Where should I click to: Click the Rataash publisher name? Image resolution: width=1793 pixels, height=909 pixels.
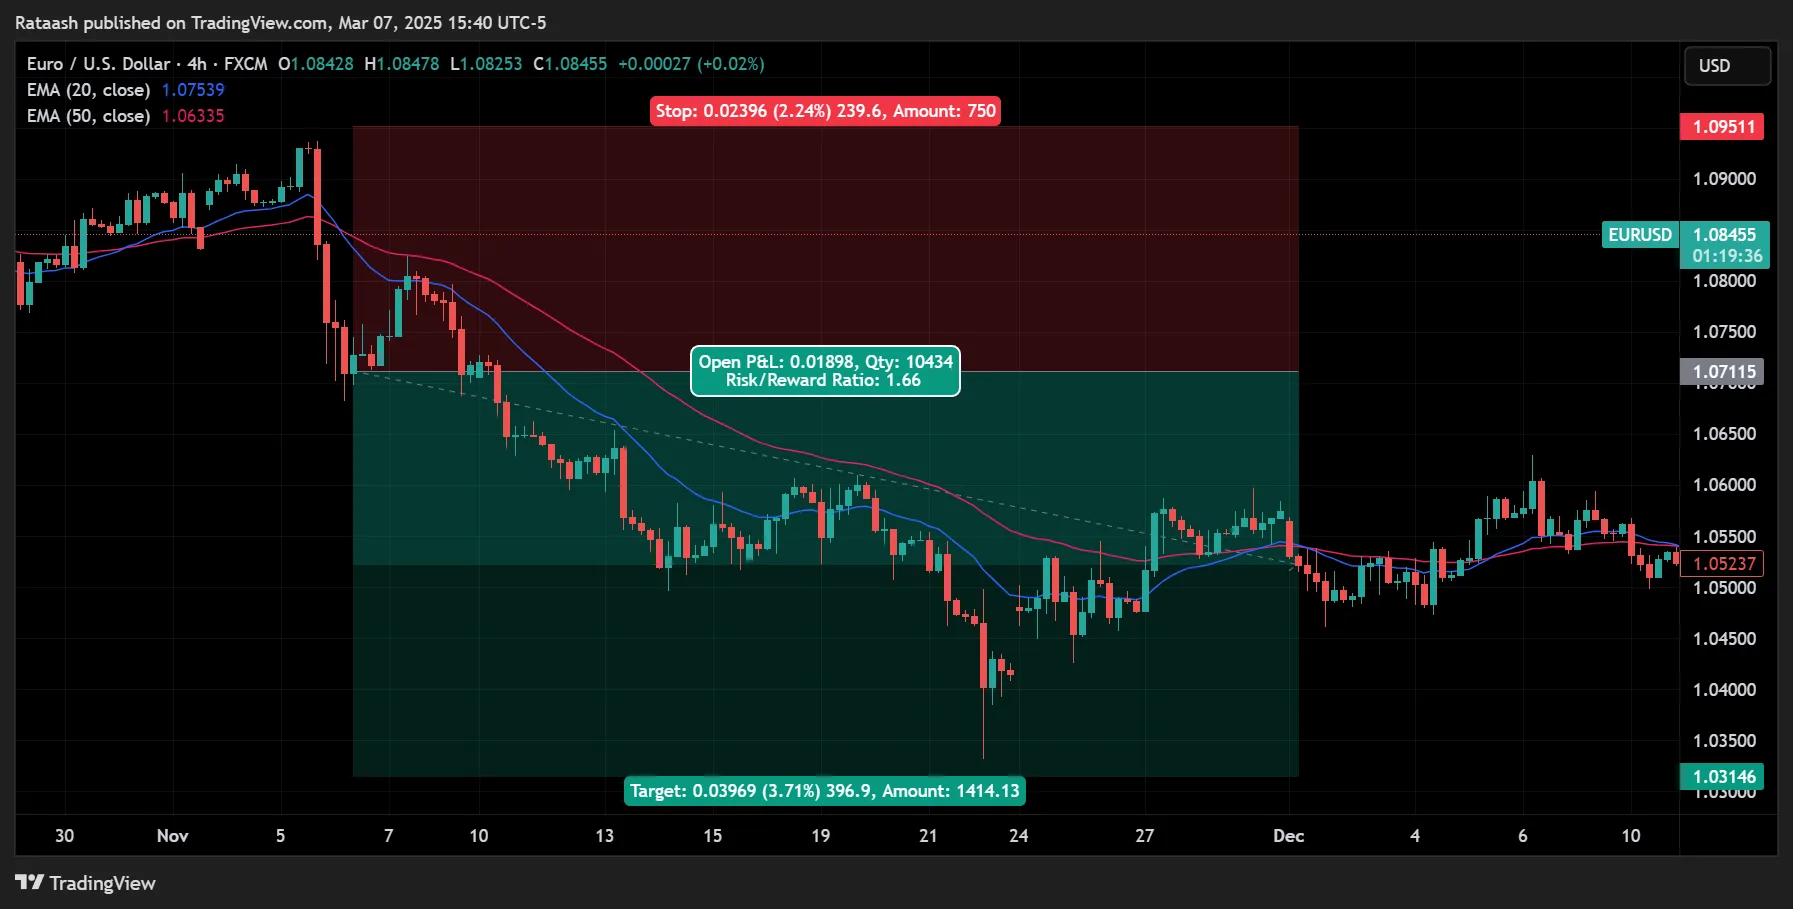pyautogui.click(x=46, y=22)
